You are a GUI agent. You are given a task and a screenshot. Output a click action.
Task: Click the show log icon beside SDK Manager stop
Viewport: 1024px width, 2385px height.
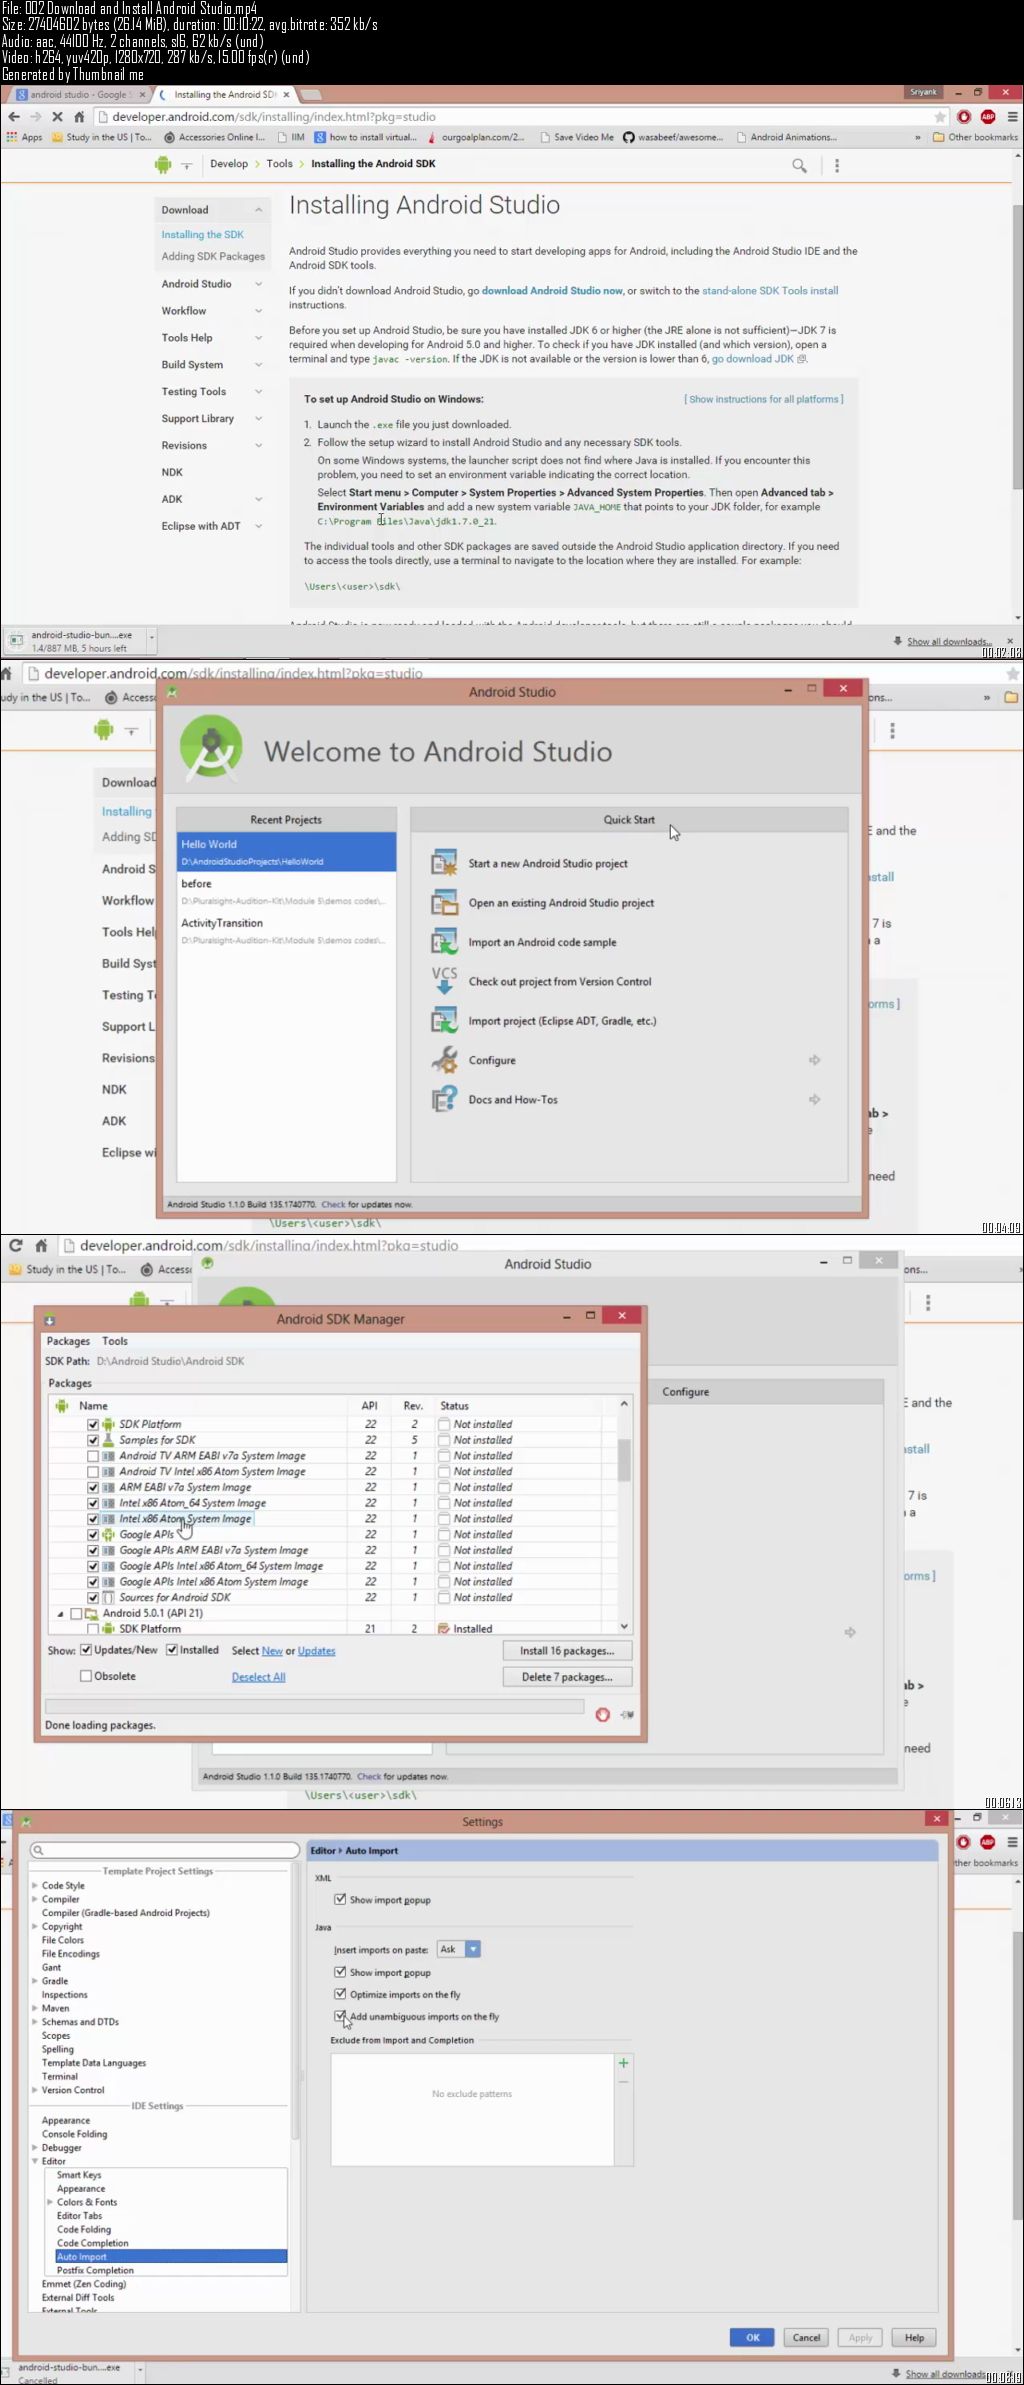[627, 1714]
